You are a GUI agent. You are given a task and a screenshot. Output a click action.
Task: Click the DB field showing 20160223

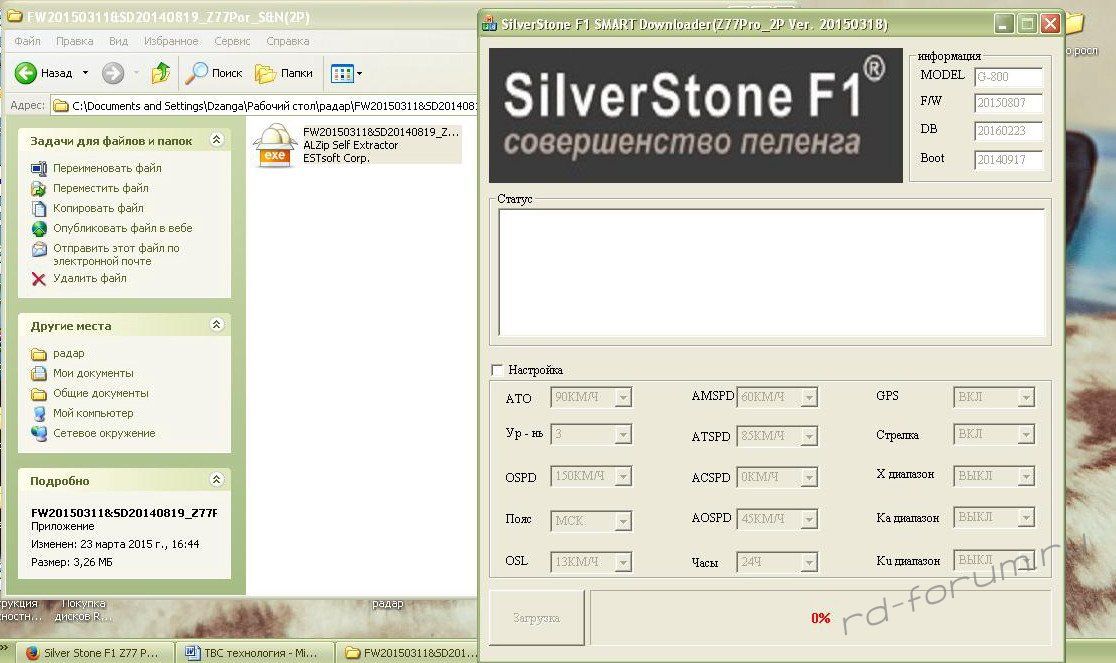click(1009, 131)
